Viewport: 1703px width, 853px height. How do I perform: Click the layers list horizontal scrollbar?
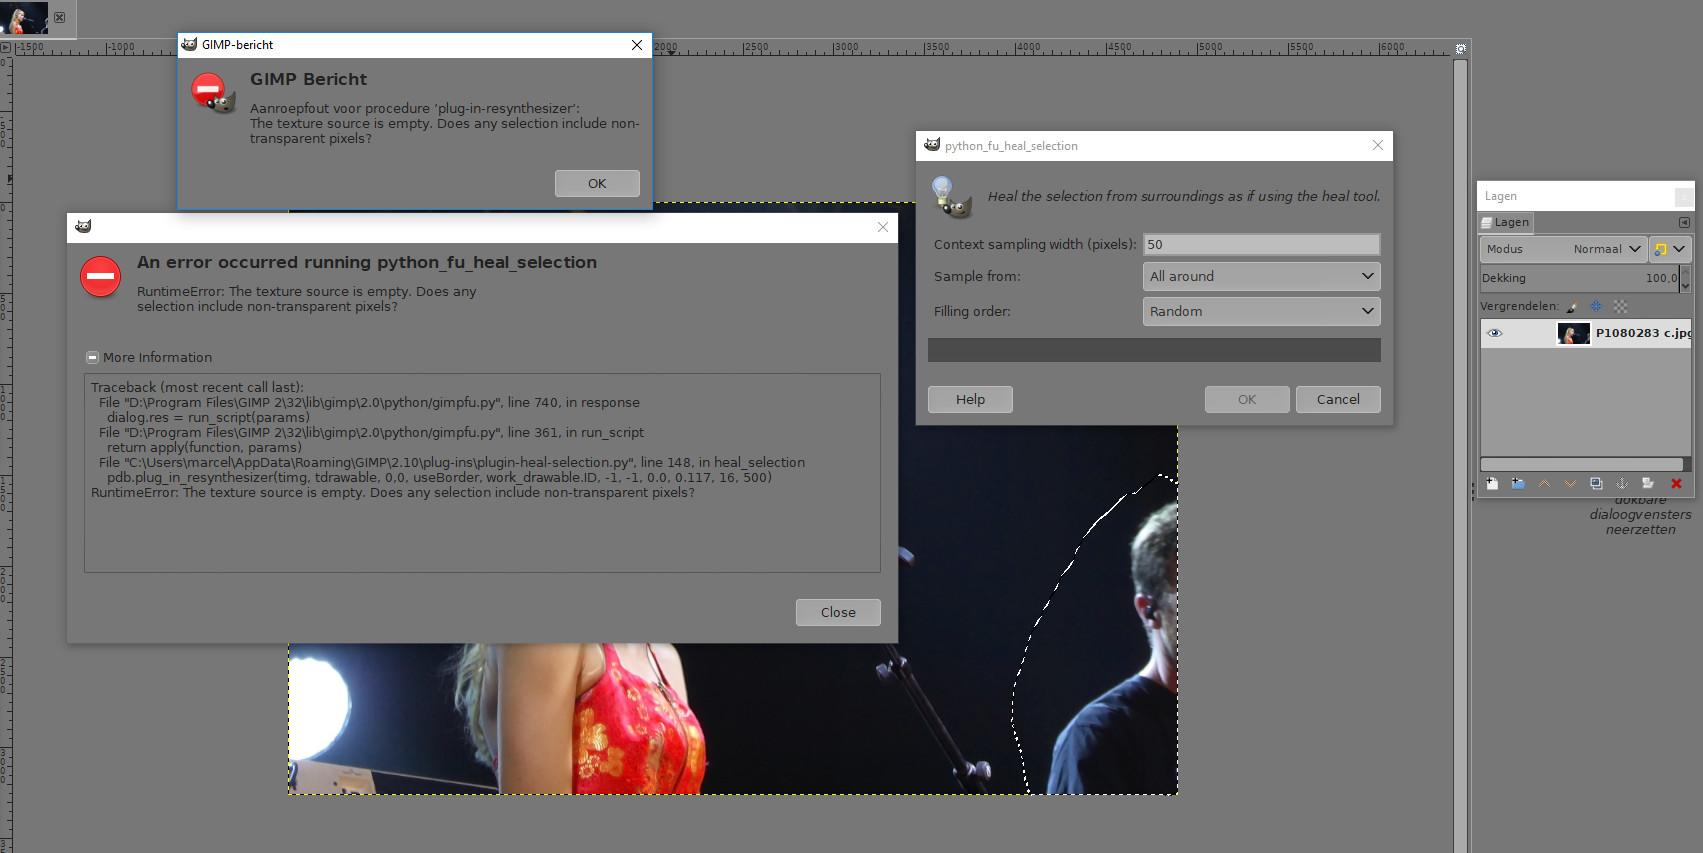(1582, 464)
